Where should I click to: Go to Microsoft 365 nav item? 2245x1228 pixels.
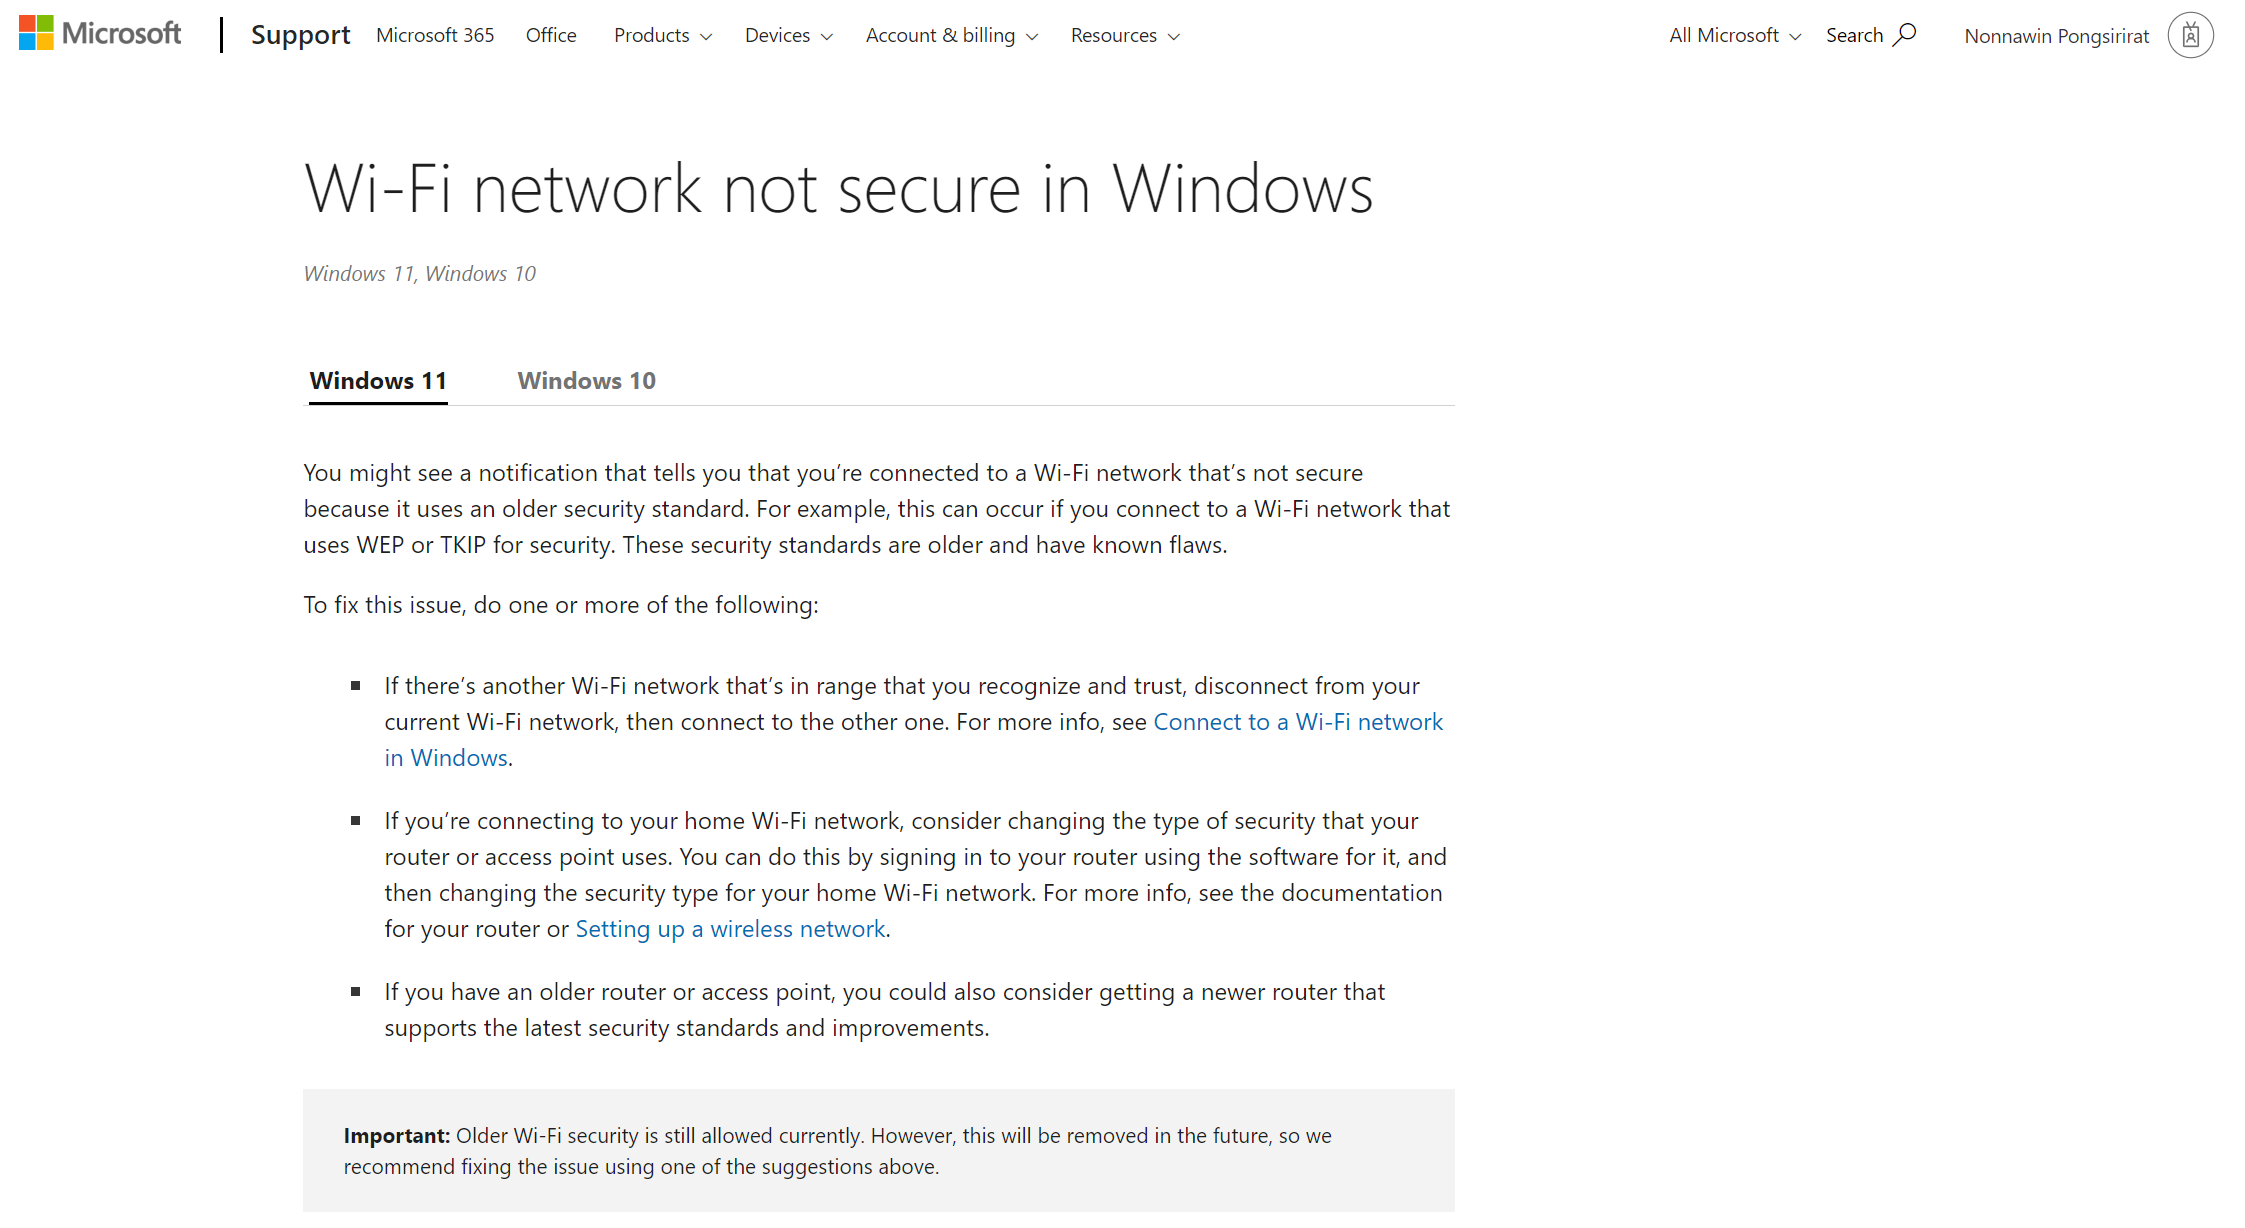click(x=435, y=36)
